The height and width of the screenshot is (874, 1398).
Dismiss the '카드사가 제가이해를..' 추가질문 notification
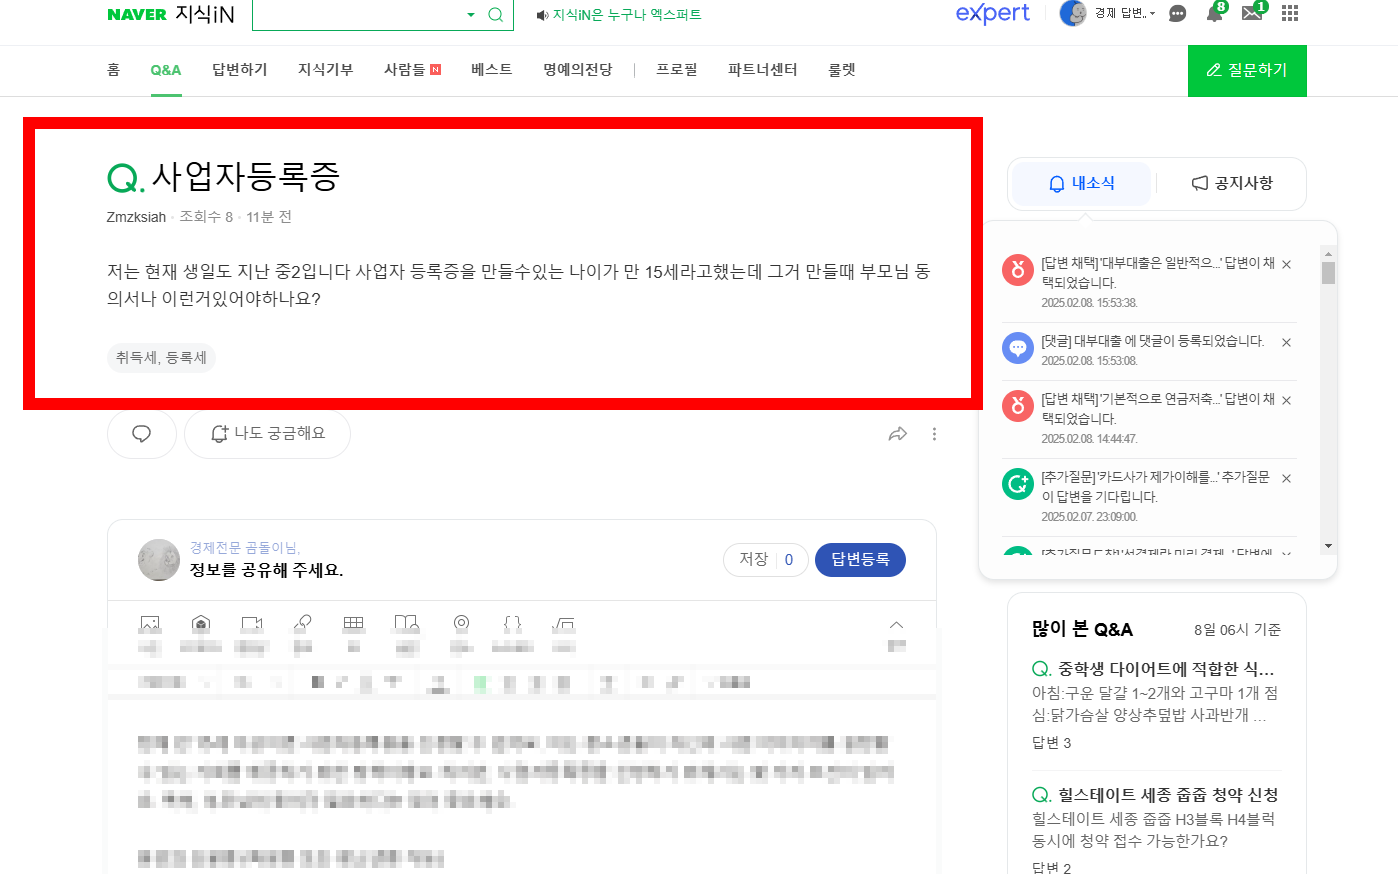1287,479
